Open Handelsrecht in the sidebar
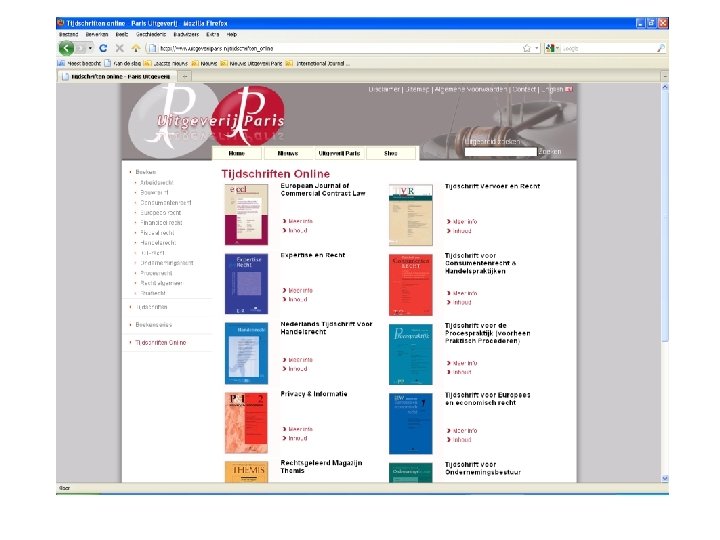The width and height of the screenshot is (720, 540). 158,243
